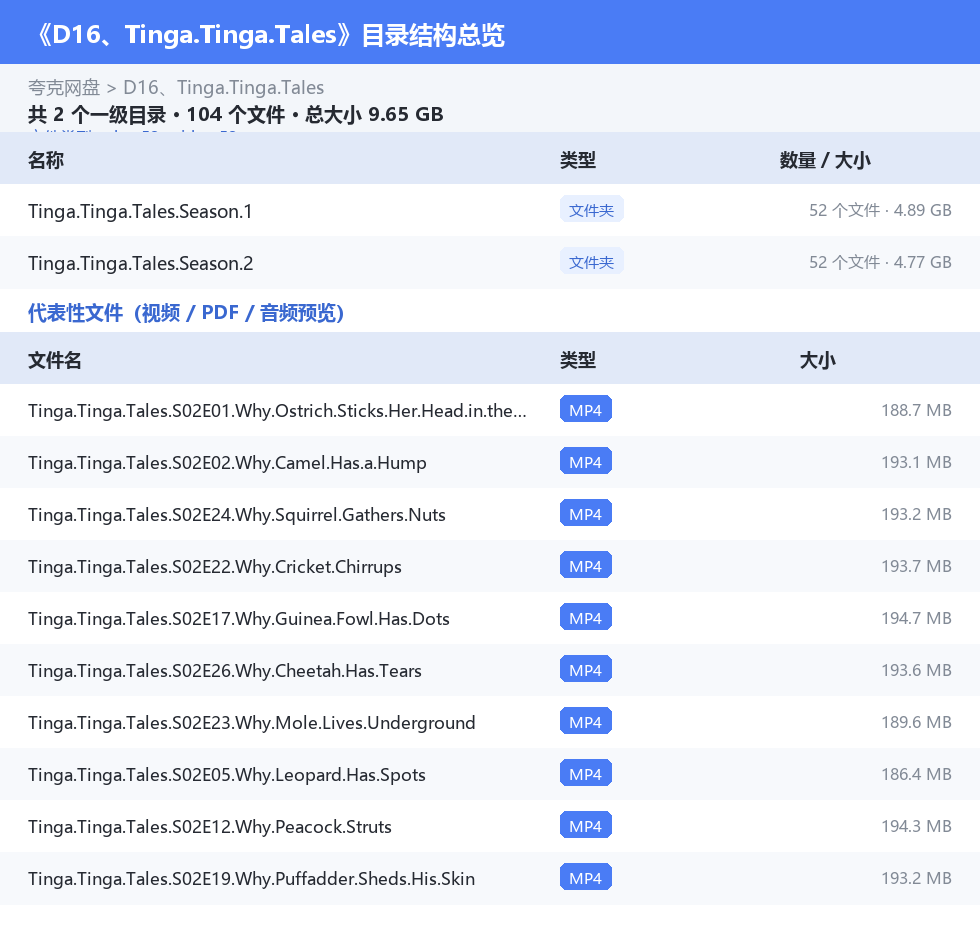Select the 193.1 MB size value
980x936 pixels.
click(x=916, y=462)
